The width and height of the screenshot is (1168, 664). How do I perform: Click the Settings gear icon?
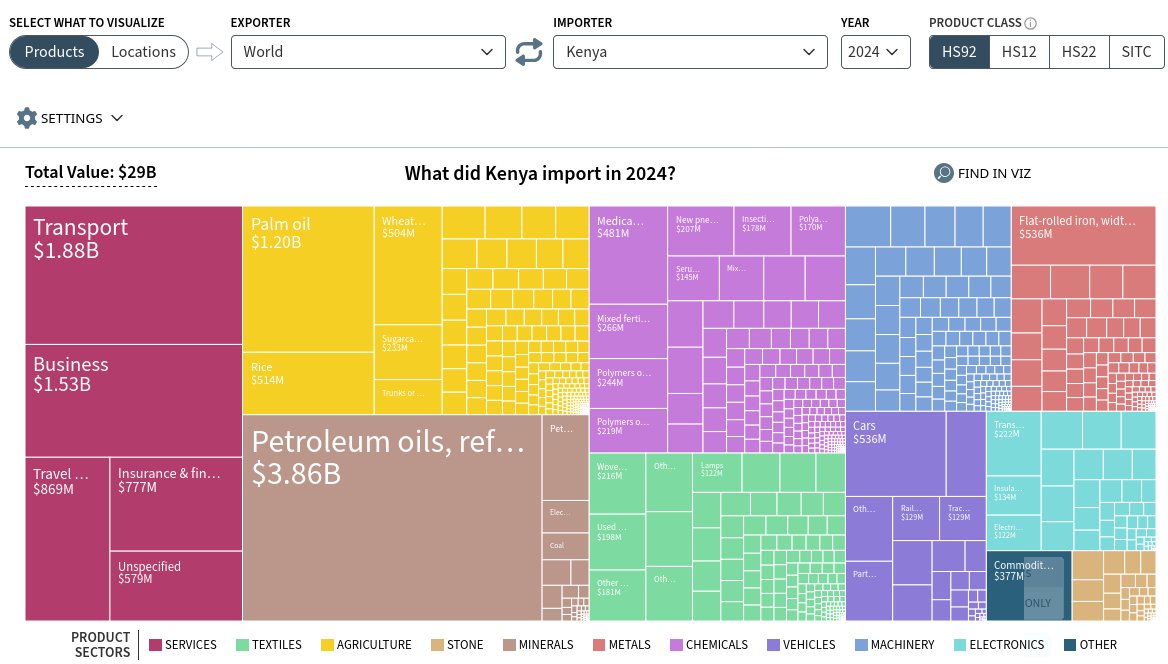(x=27, y=118)
